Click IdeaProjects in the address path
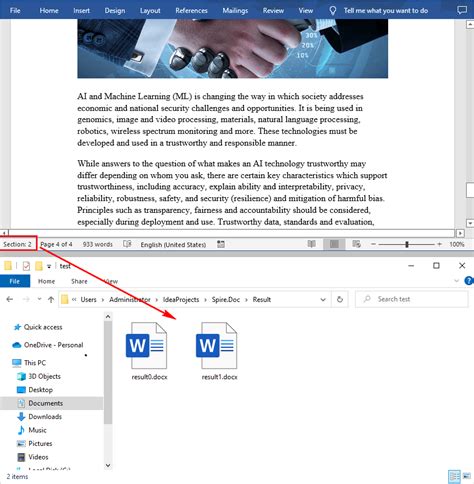 [x=181, y=299]
